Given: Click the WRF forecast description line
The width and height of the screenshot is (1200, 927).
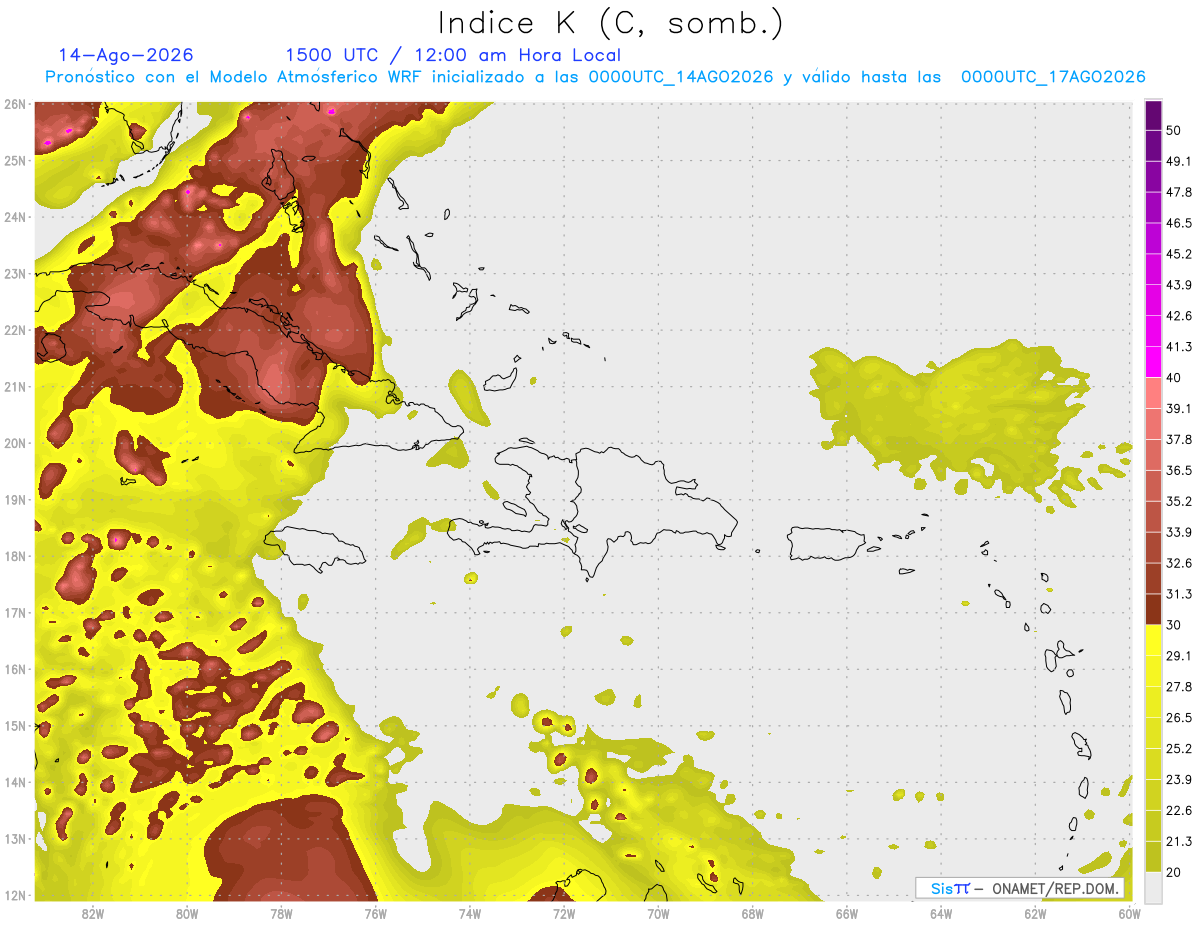Looking at the screenshot, I should [595, 77].
